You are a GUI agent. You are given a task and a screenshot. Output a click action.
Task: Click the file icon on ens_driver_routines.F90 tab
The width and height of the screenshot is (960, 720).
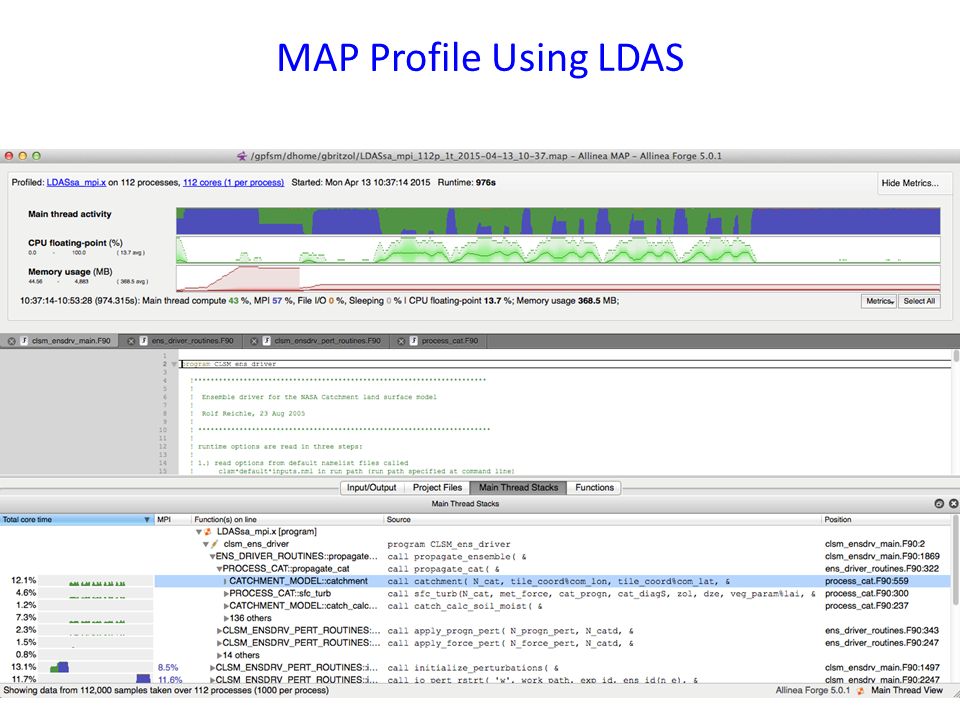click(143, 341)
